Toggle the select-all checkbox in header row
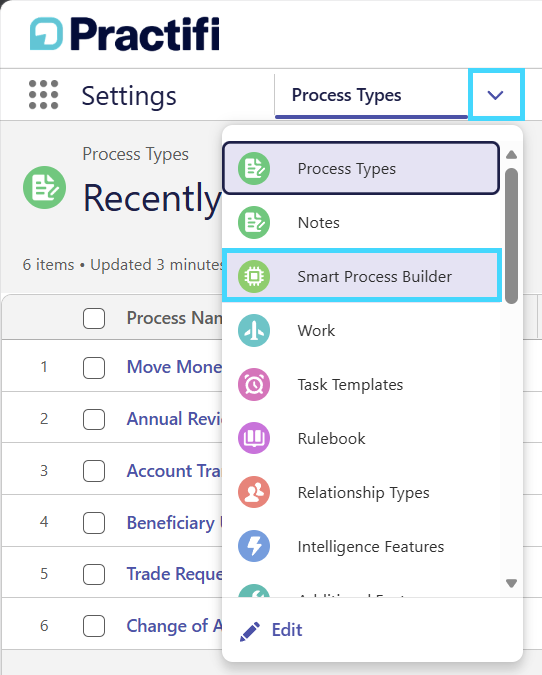542x675 pixels. 94,319
